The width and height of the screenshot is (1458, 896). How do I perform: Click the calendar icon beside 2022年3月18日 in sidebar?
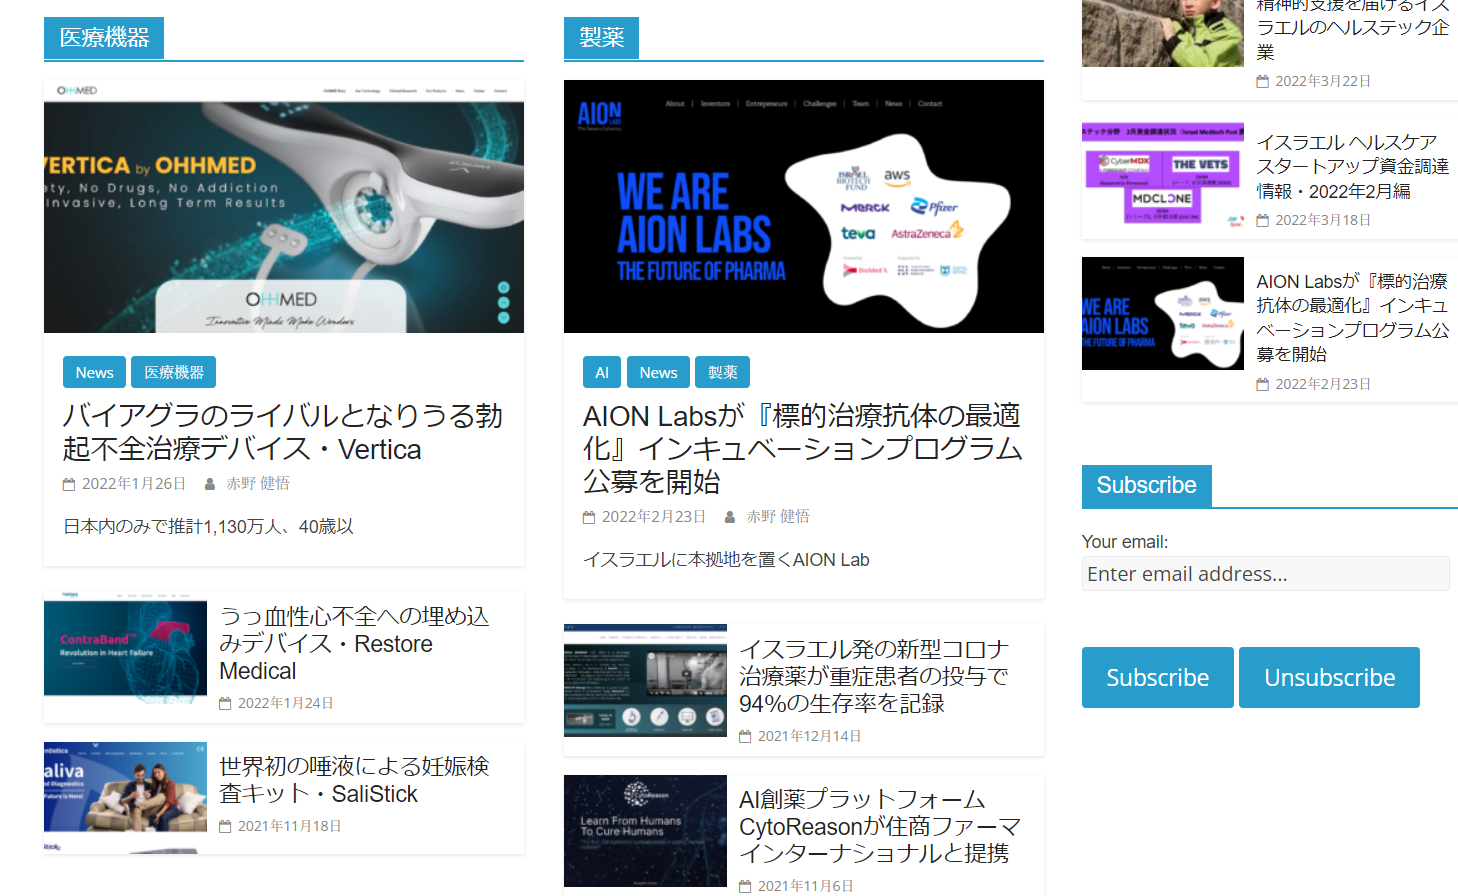click(x=1262, y=220)
